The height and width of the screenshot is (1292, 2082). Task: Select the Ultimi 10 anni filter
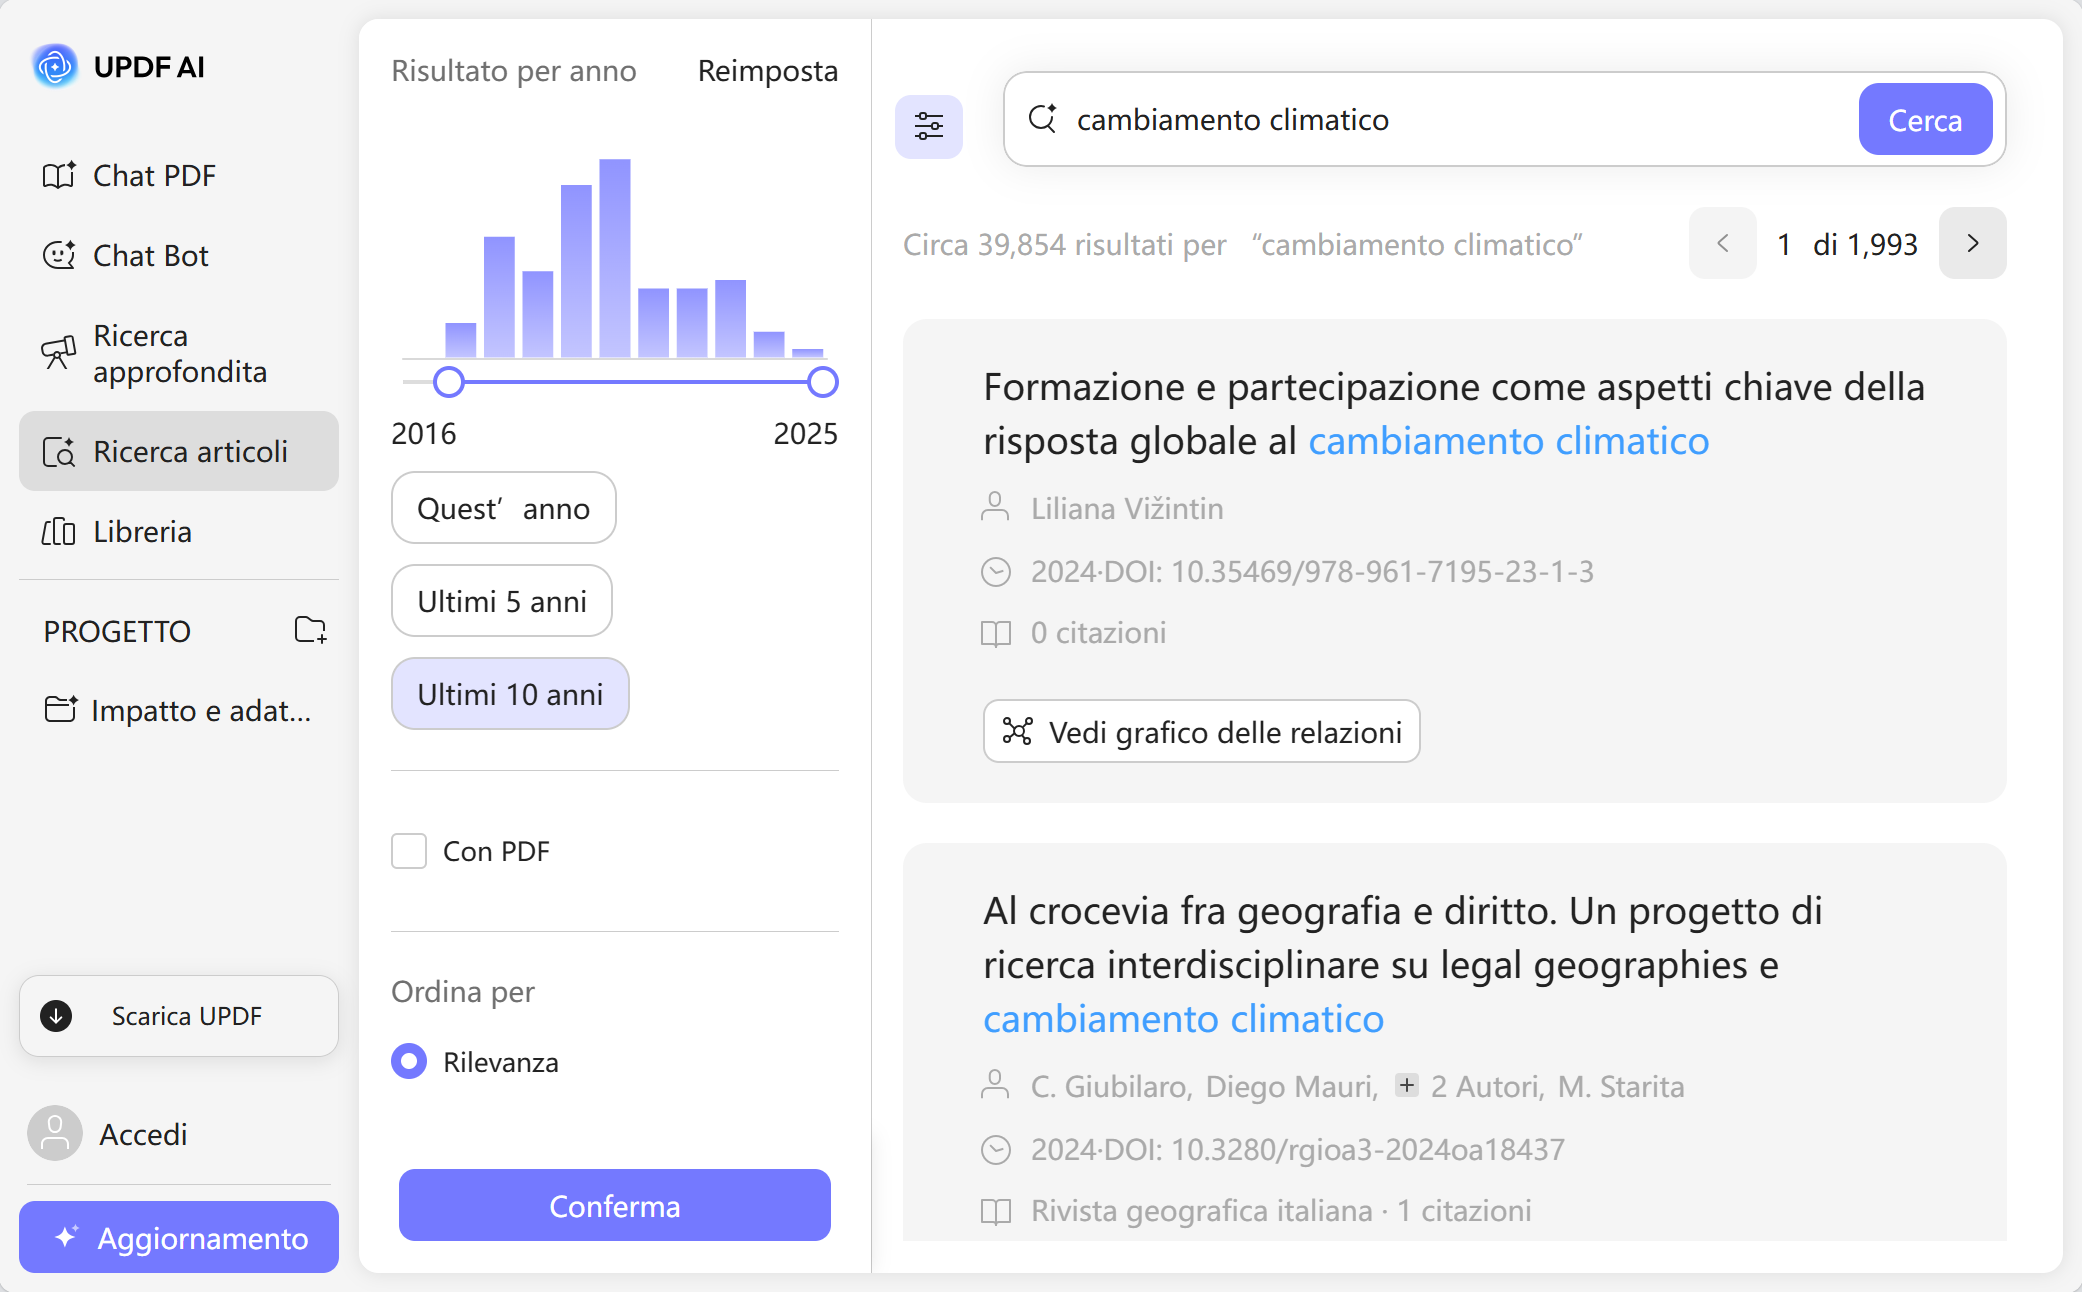(x=510, y=694)
